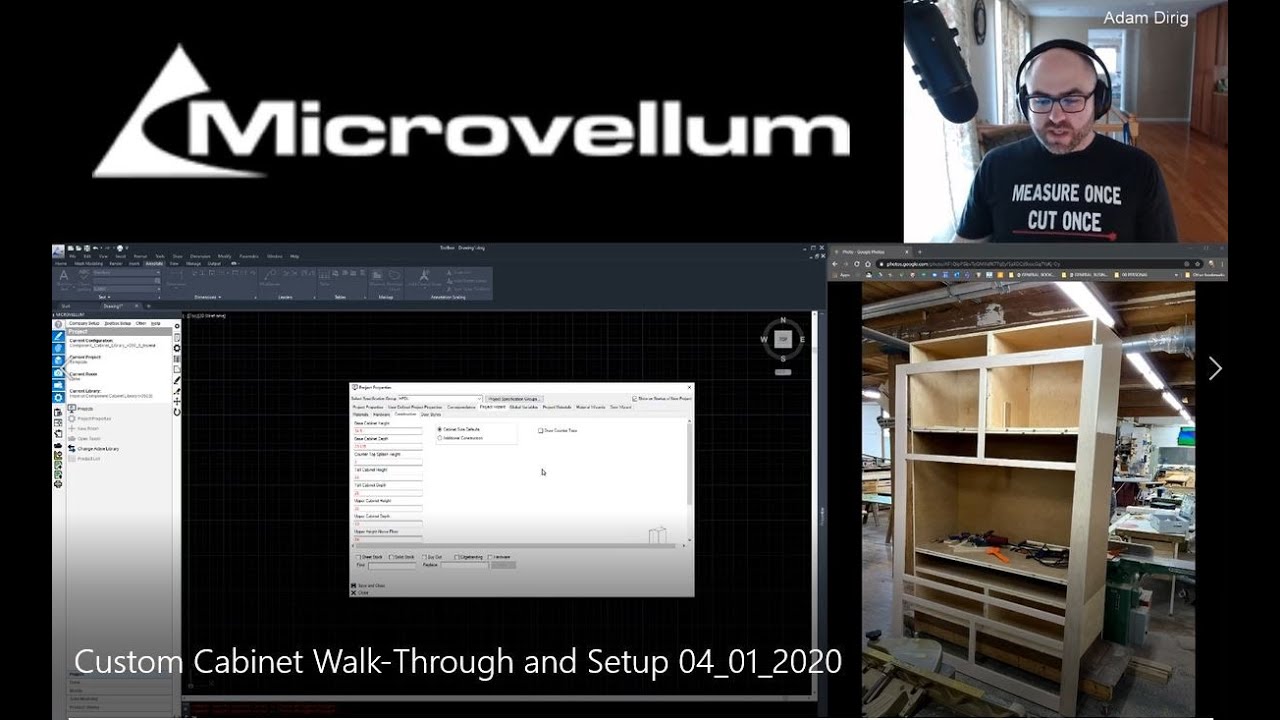Switch to the Door Styles sub-tab
This screenshot has height=720, width=1280.
tap(431, 414)
